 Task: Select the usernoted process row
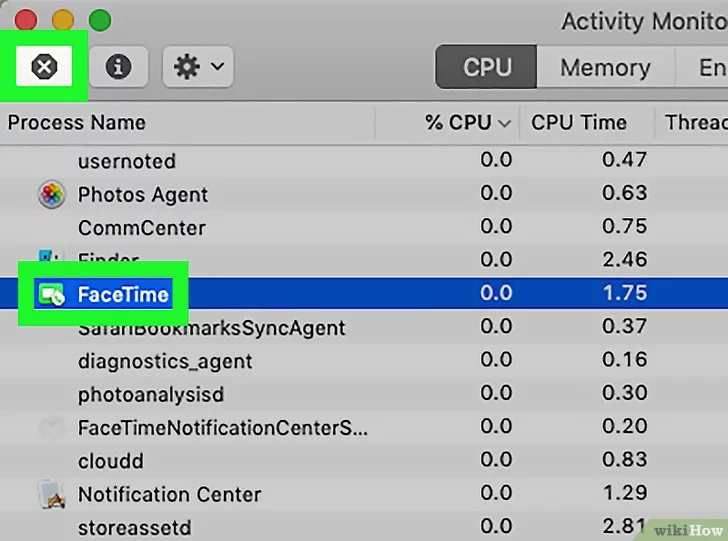[x=364, y=161]
